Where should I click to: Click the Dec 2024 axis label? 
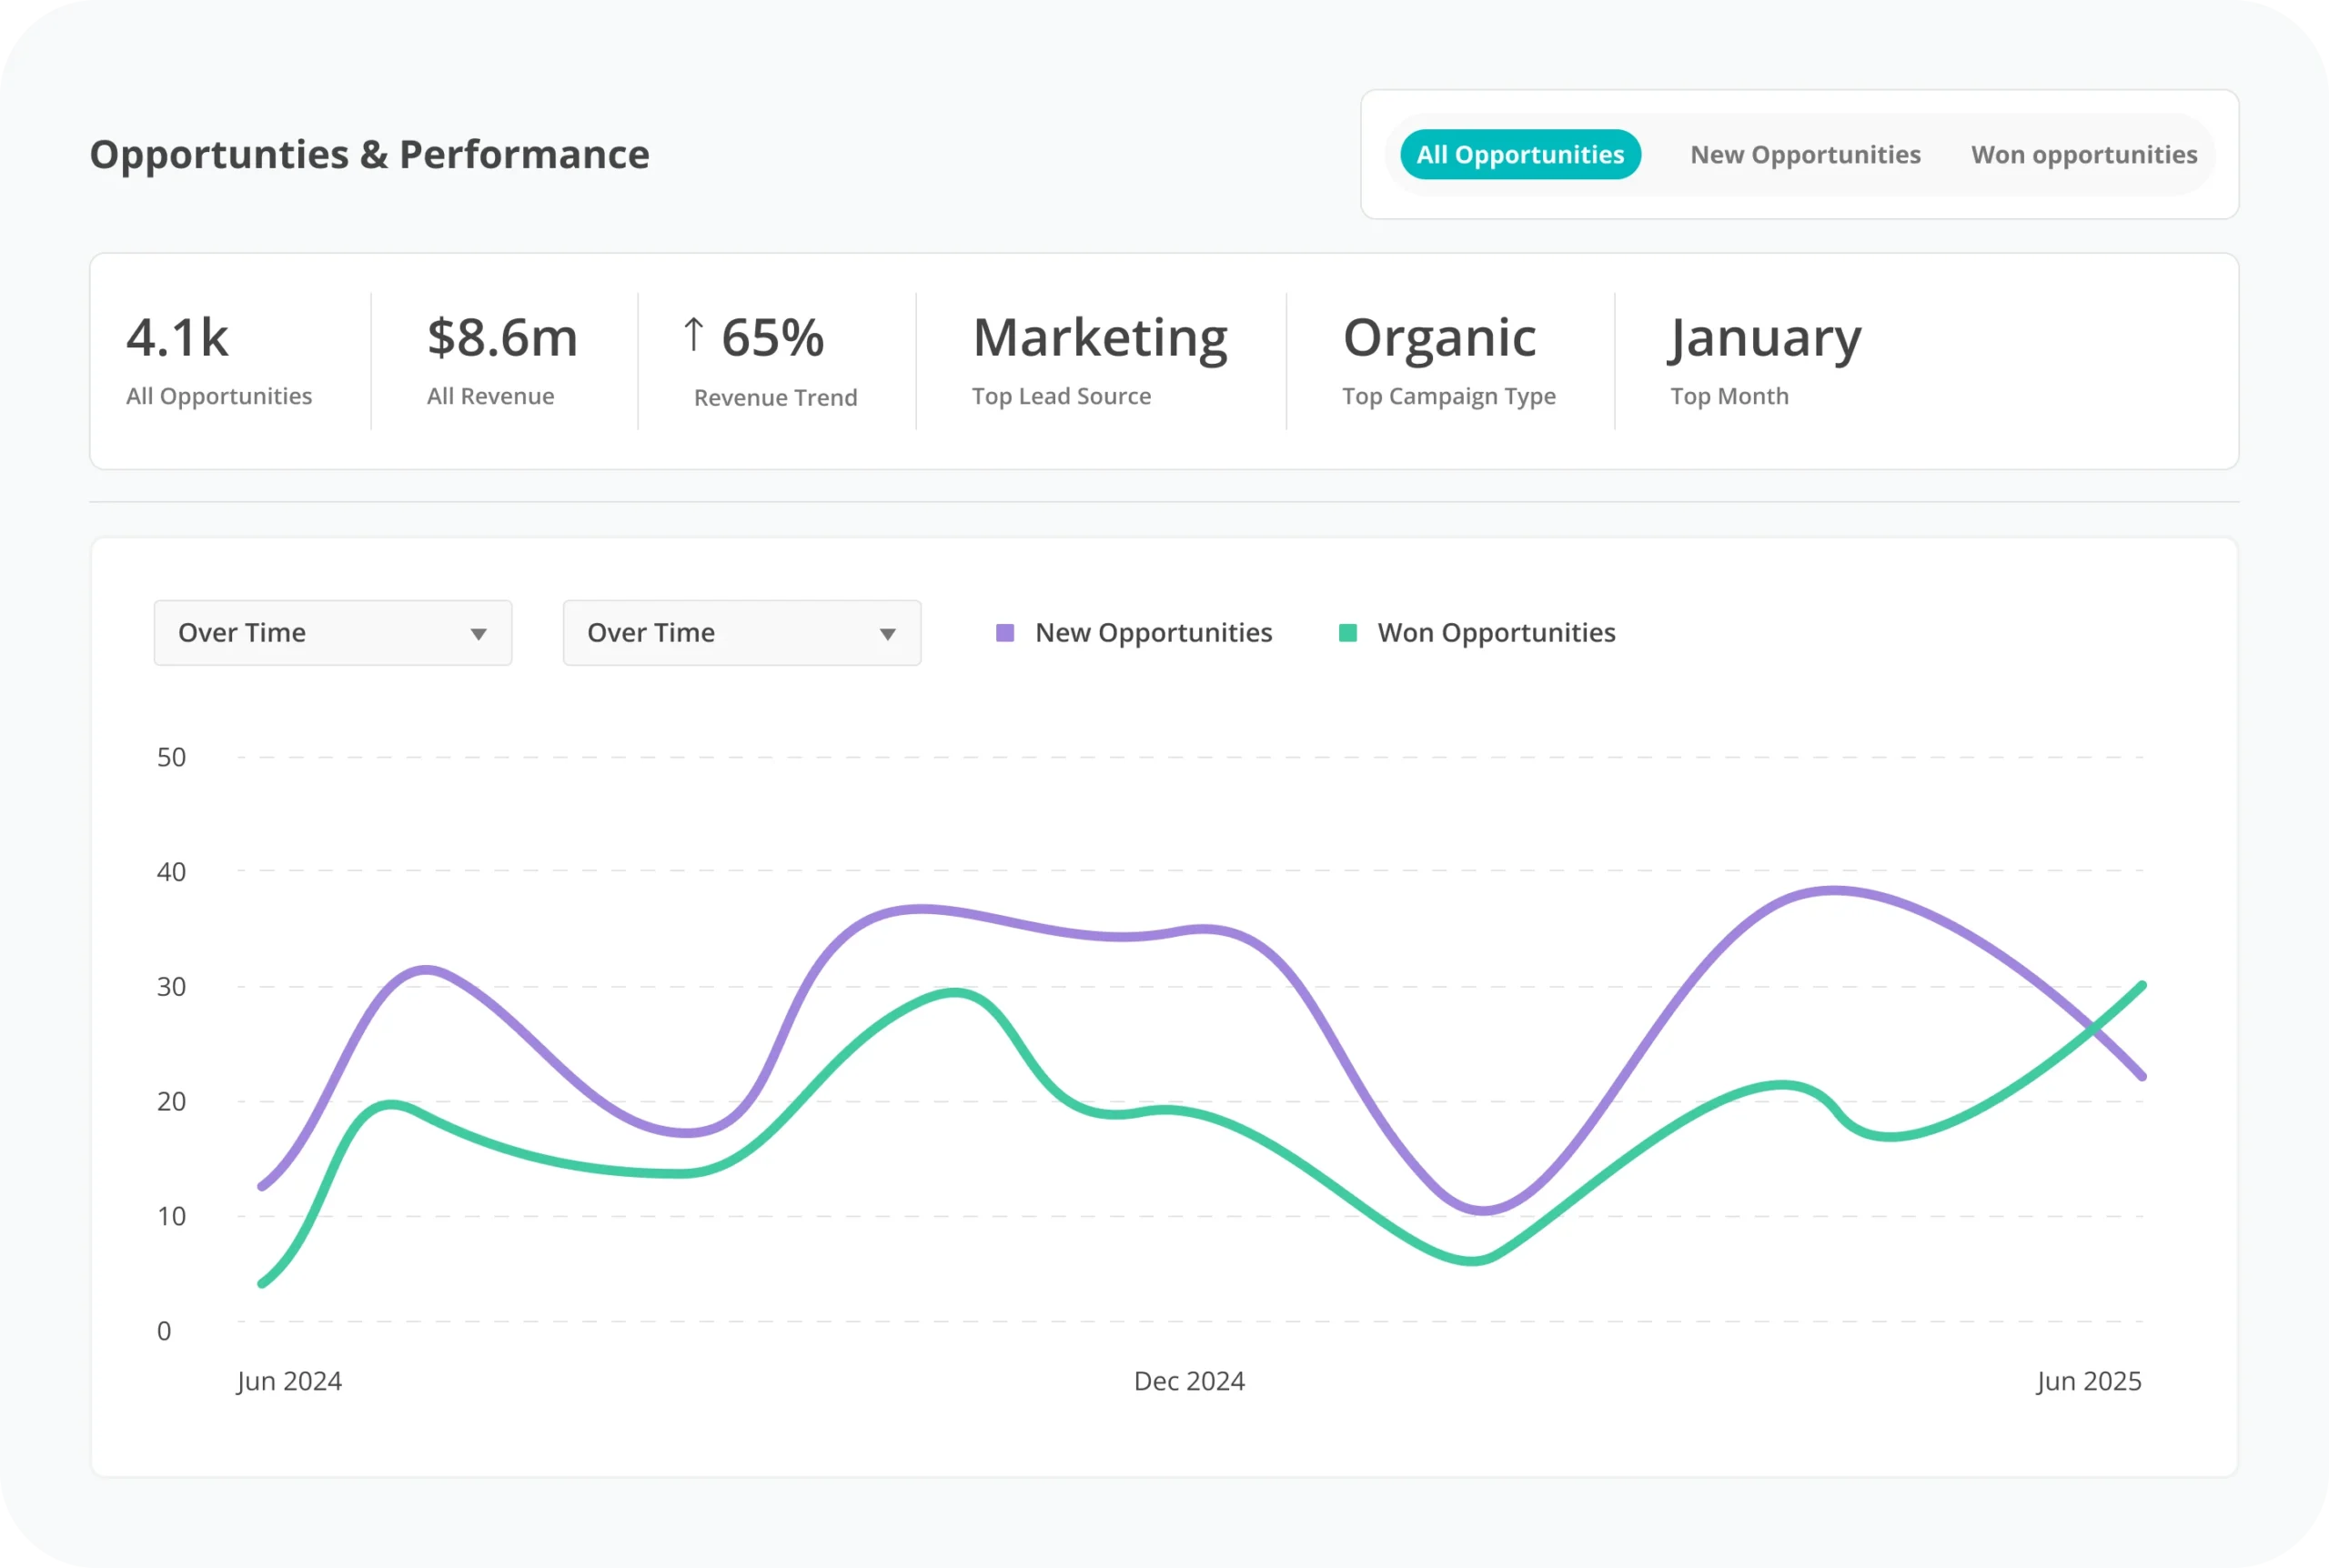(1189, 1381)
